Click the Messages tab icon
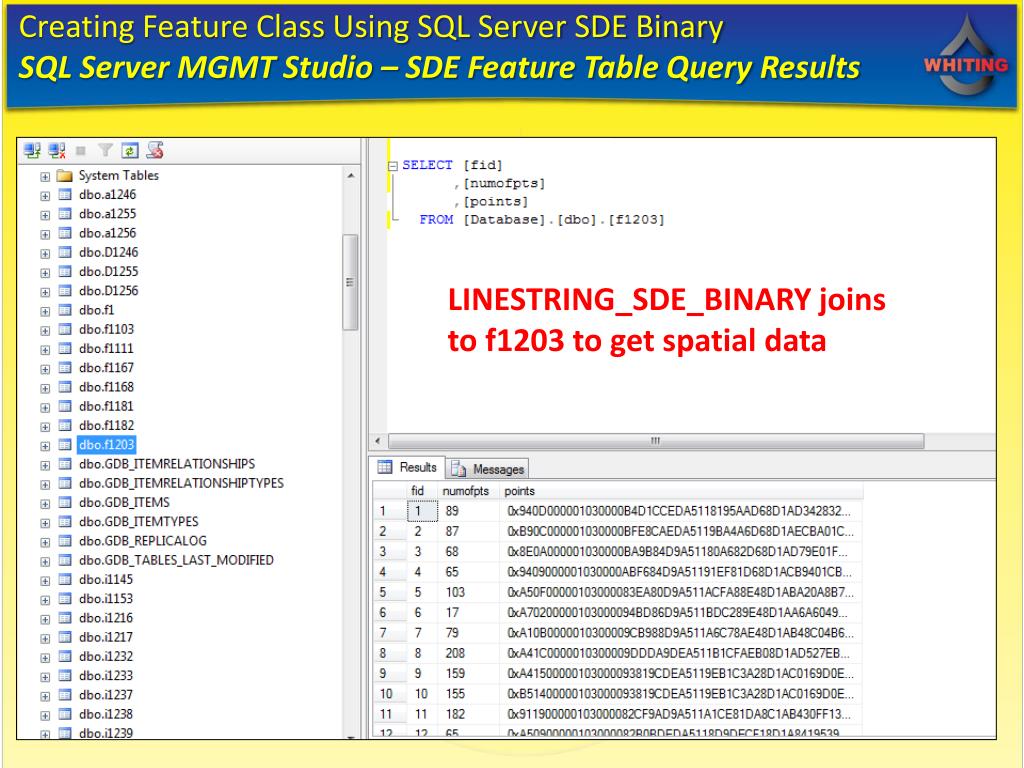The image size is (1024, 768). click(x=458, y=469)
